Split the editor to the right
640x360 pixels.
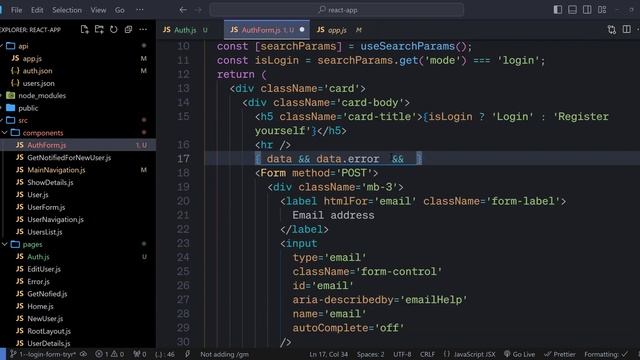tap(627, 29)
